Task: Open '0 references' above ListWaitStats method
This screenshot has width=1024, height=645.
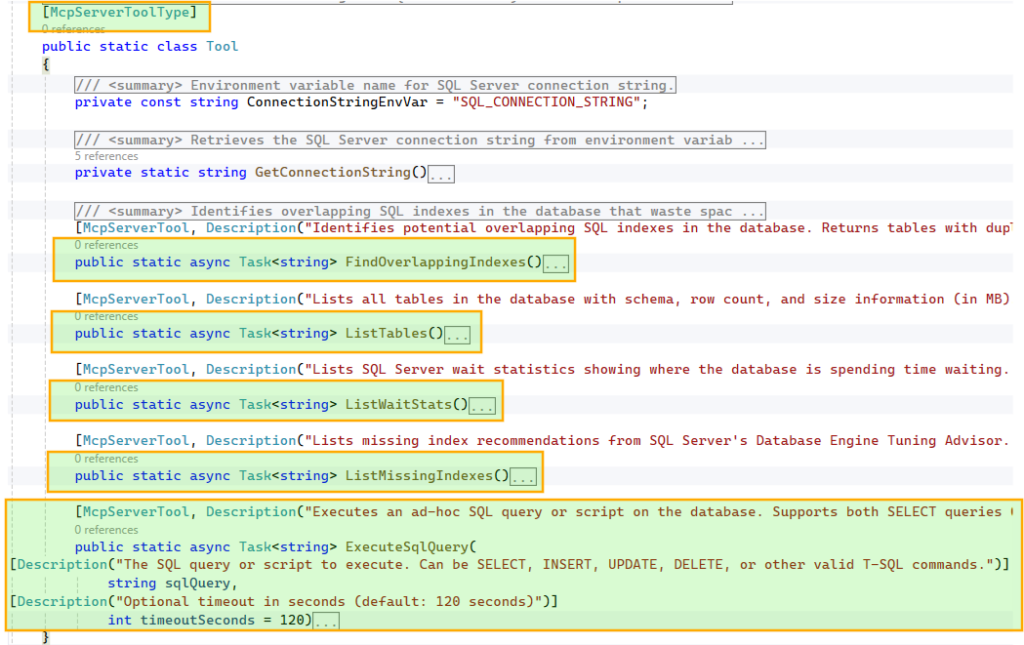Action: click(x=106, y=387)
